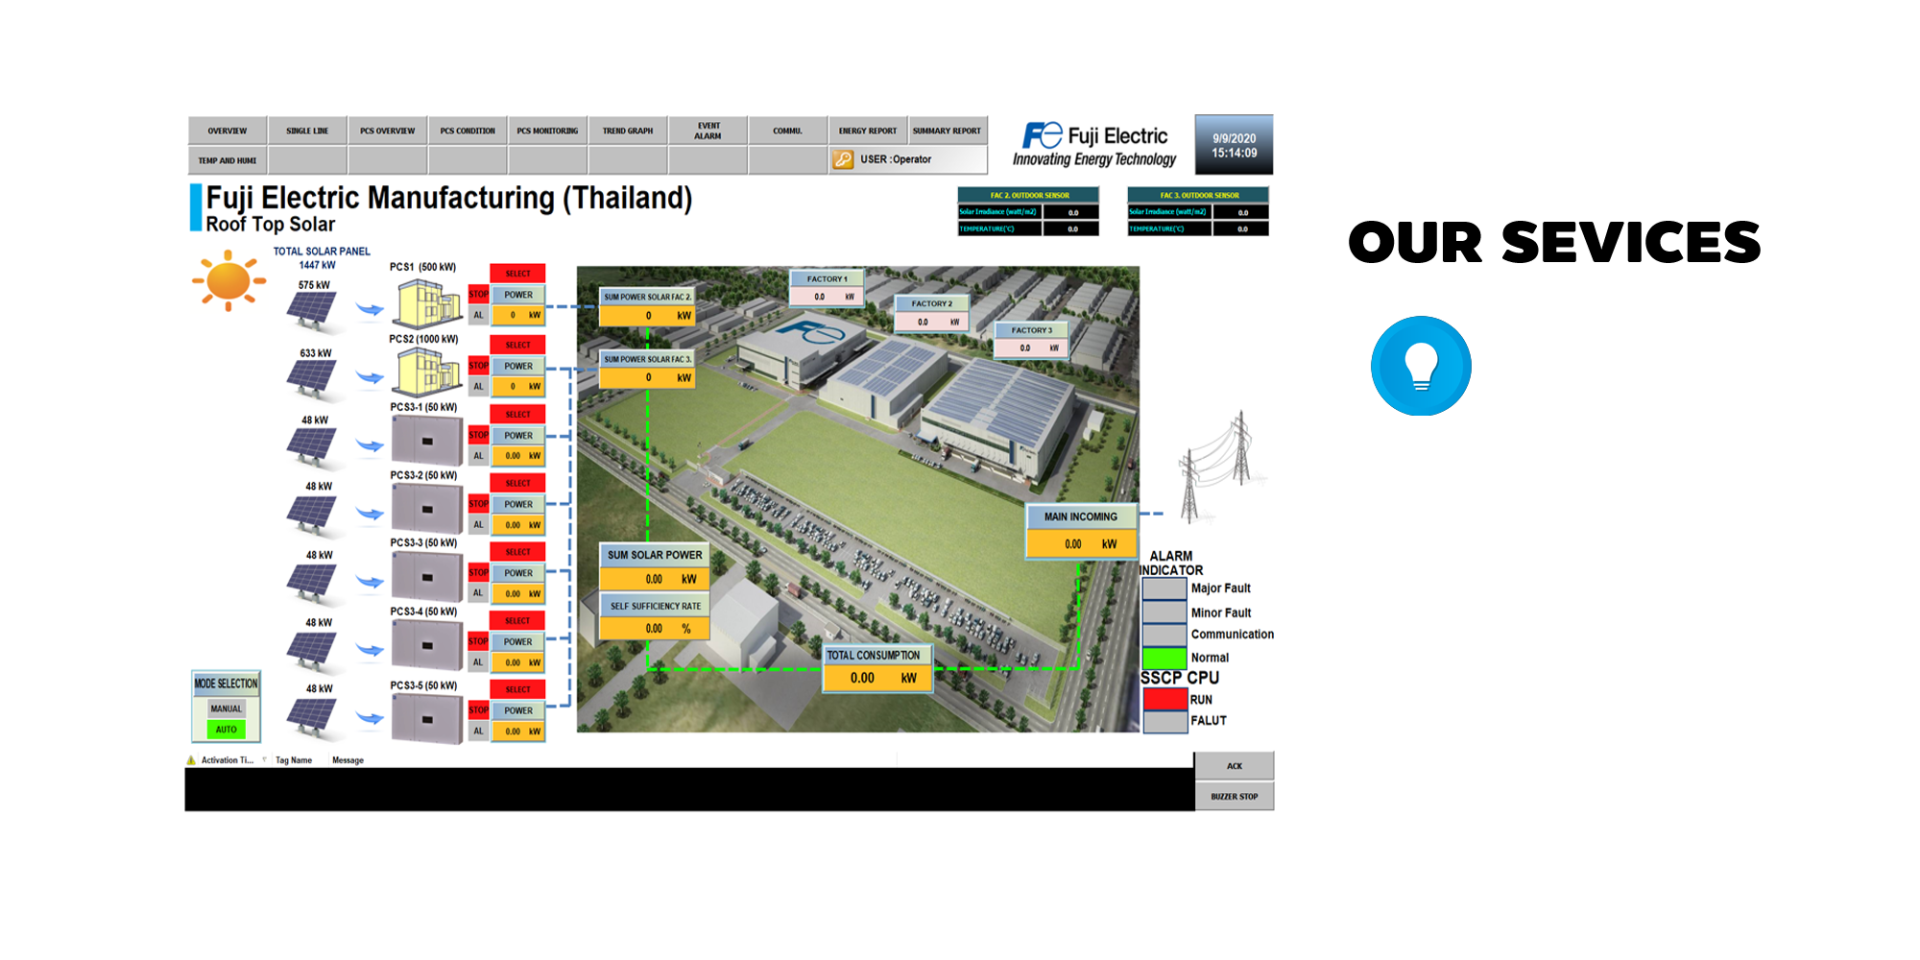
Task: Click SELECT button for PCS3-2
Action: click(x=517, y=483)
